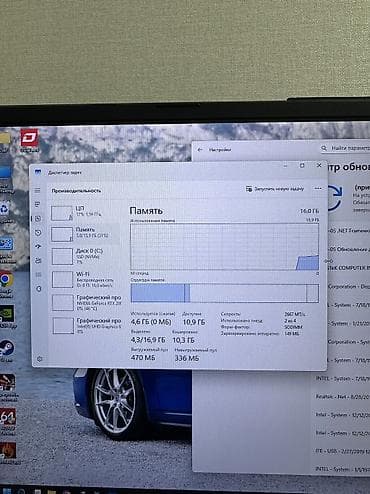
Task: Click 'Realtek - Net' update entry in Settings
Action: click(x=343, y=397)
